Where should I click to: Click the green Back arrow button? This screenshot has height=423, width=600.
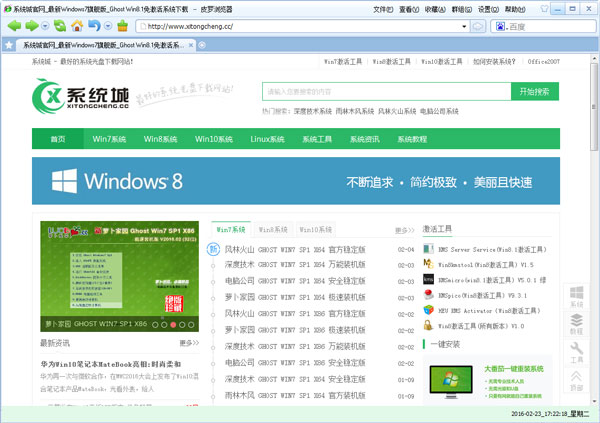(x=14, y=26)
